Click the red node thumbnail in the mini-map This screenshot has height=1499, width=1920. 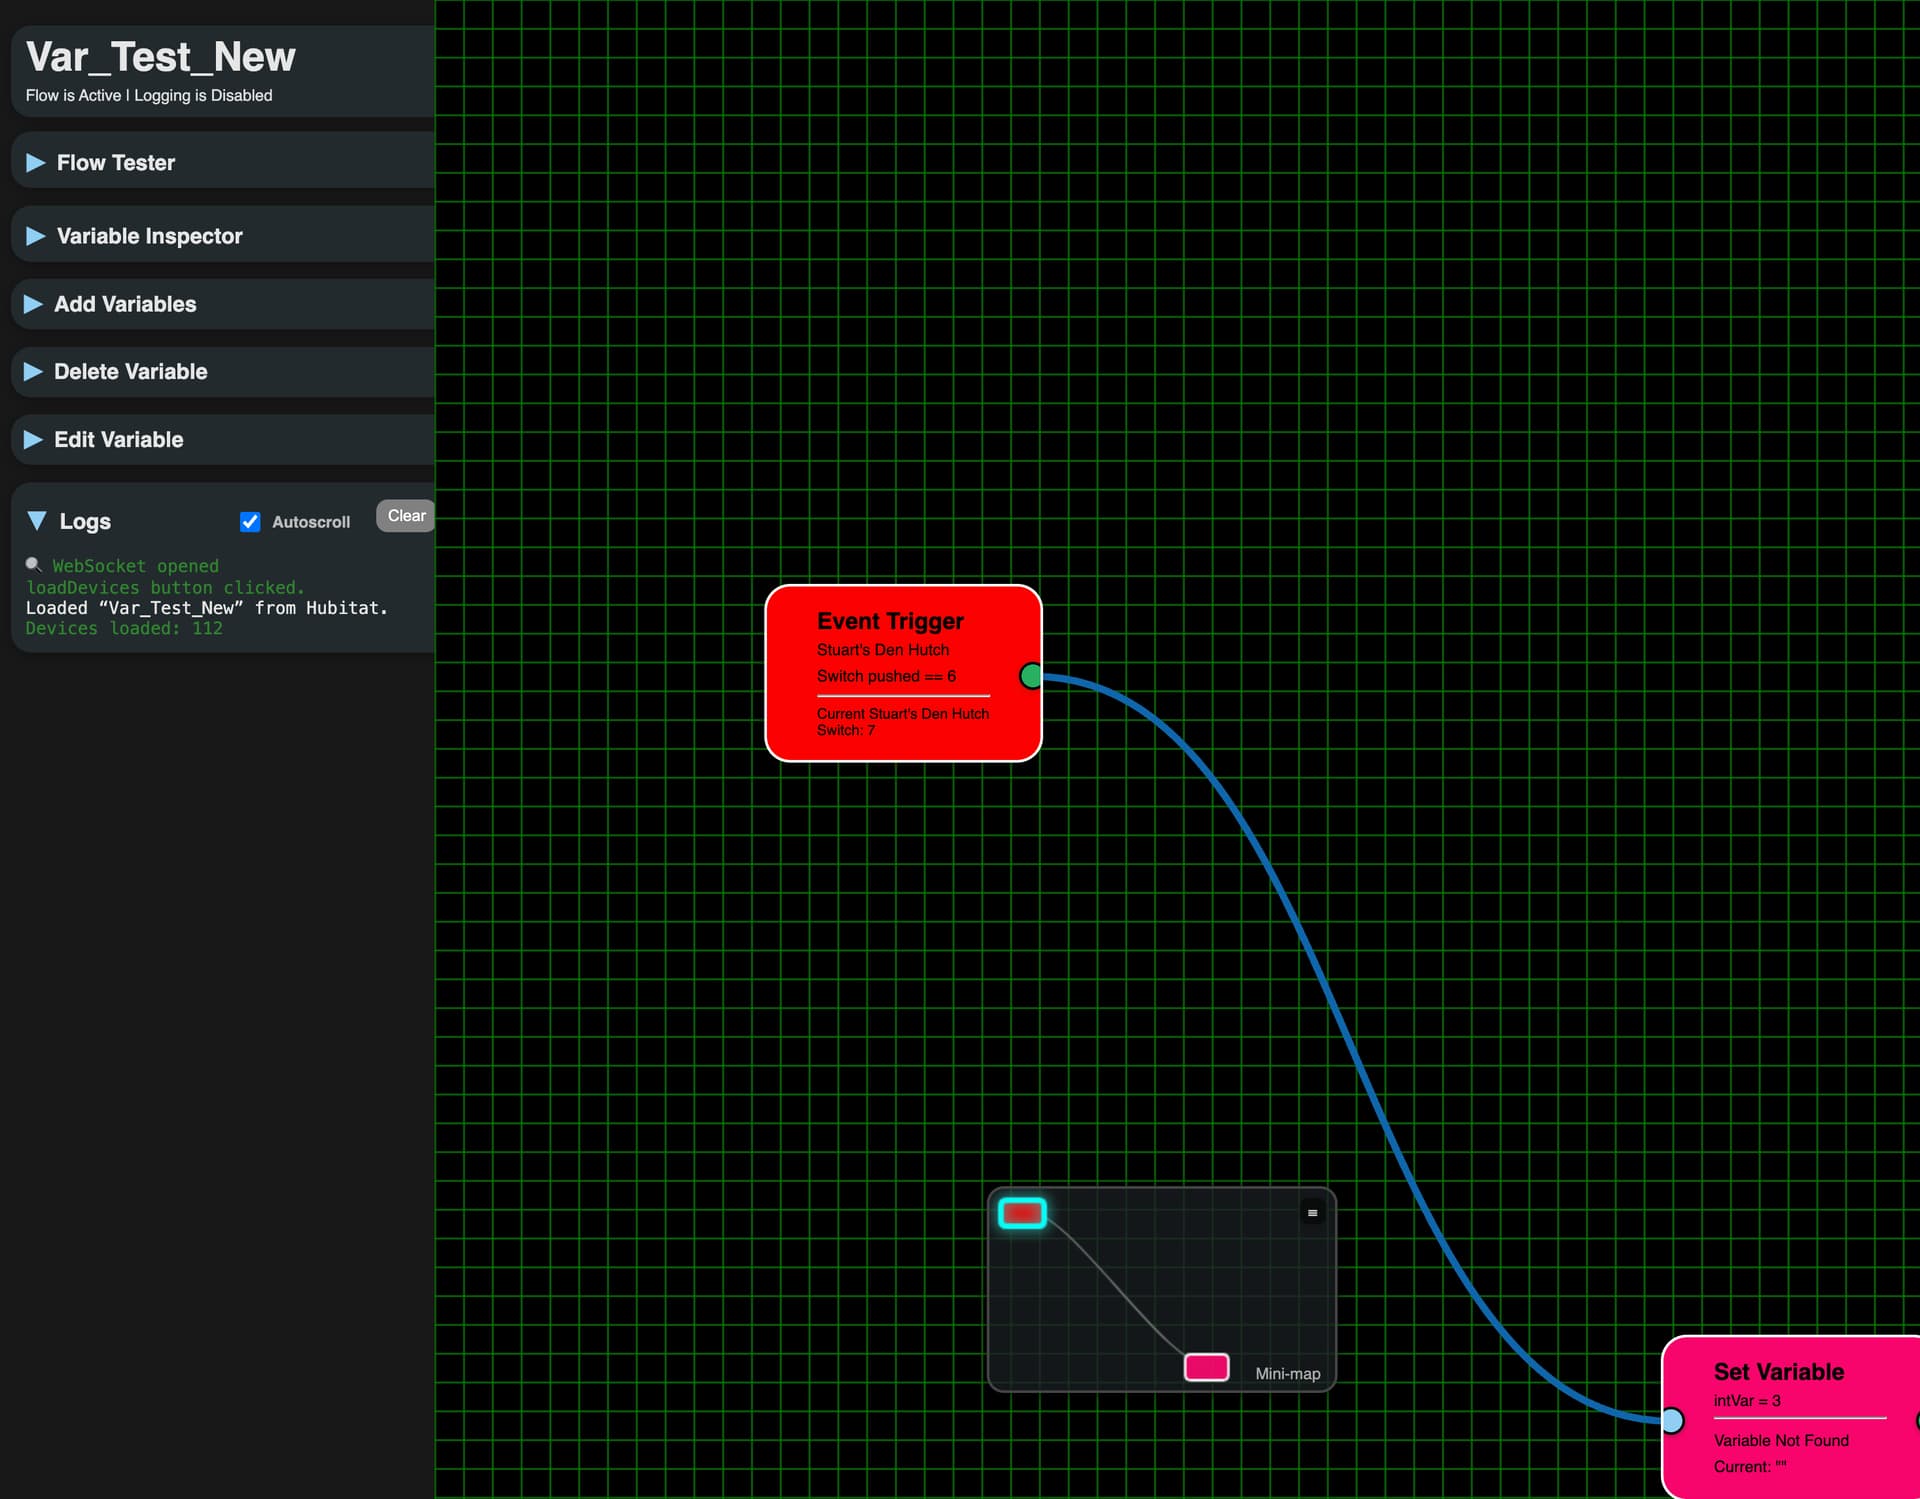pyautogui.click(x=1022, y=1213)
